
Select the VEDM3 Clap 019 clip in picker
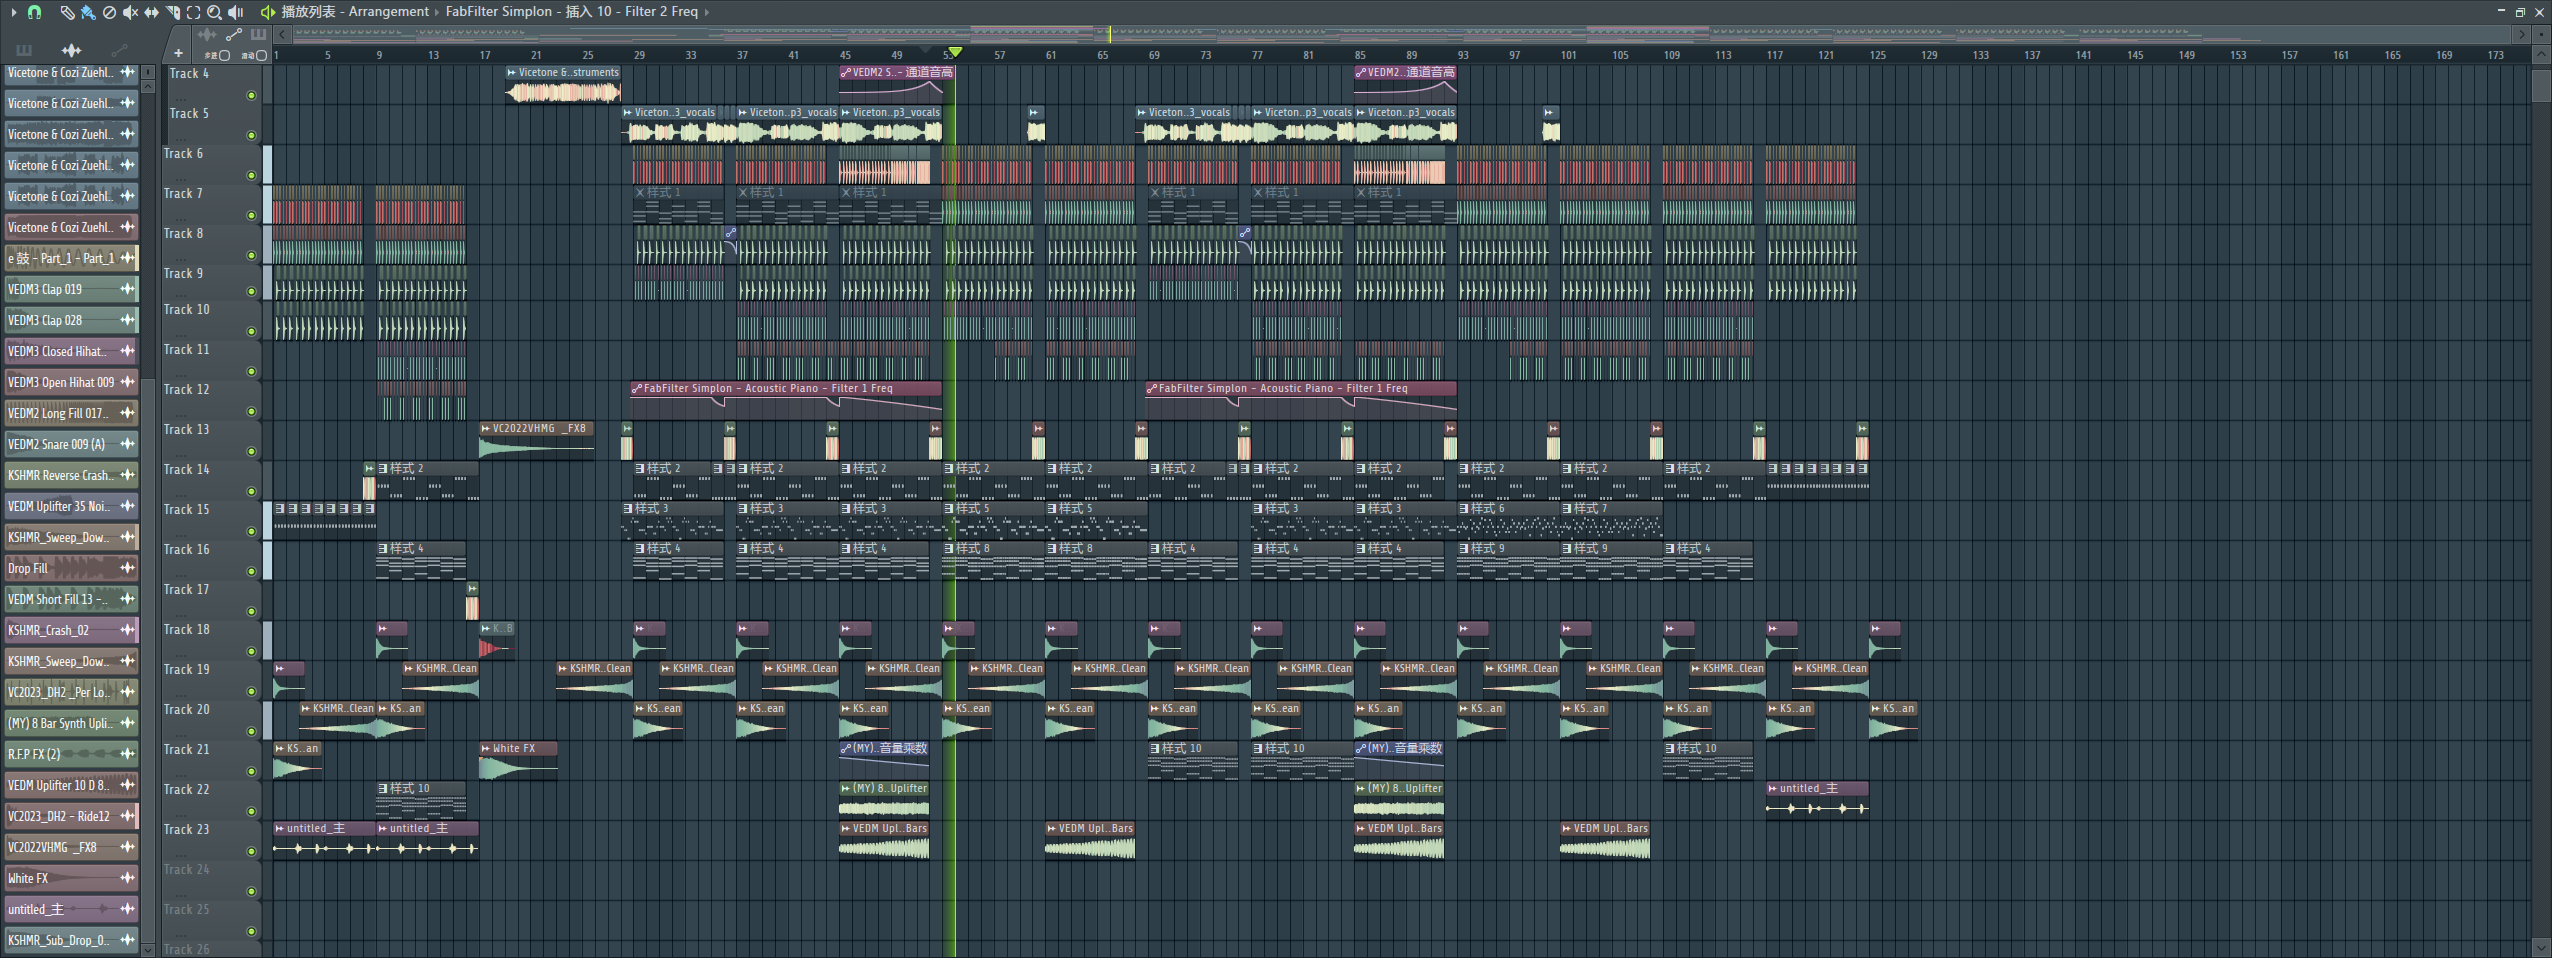(60, 290)
